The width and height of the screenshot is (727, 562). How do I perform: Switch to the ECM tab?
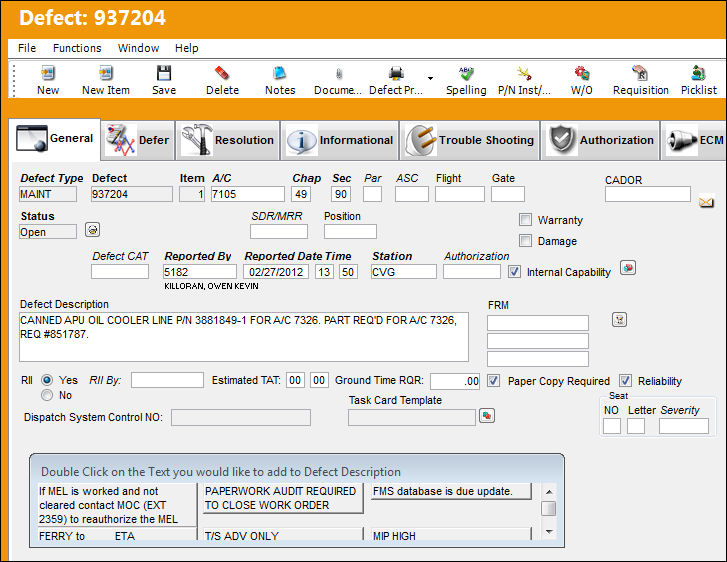click(694, 140)
